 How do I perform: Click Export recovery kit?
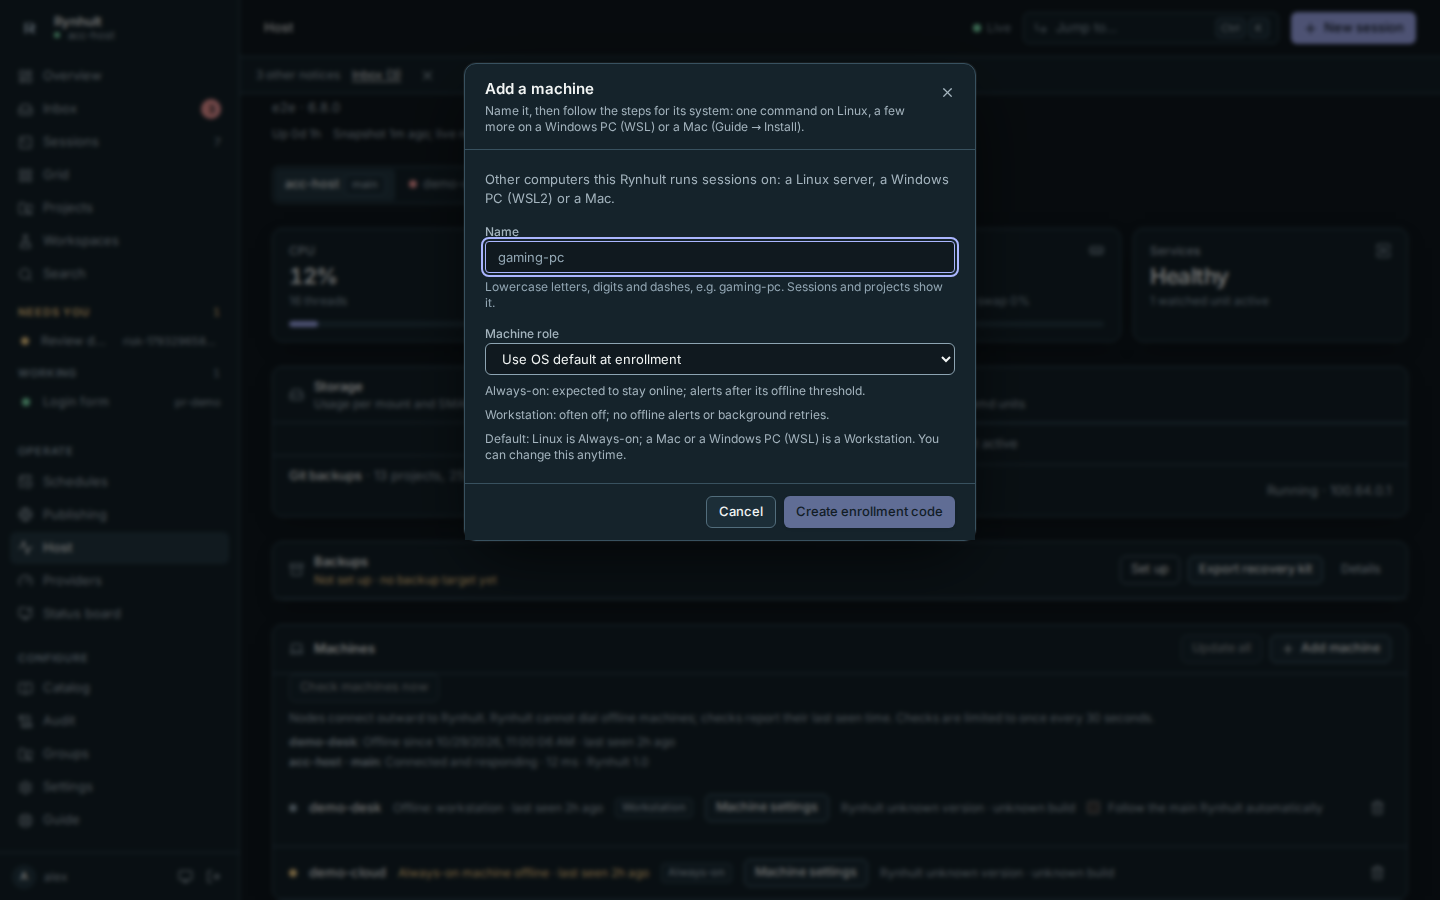pyautogui.click(x=1255, y=569)
